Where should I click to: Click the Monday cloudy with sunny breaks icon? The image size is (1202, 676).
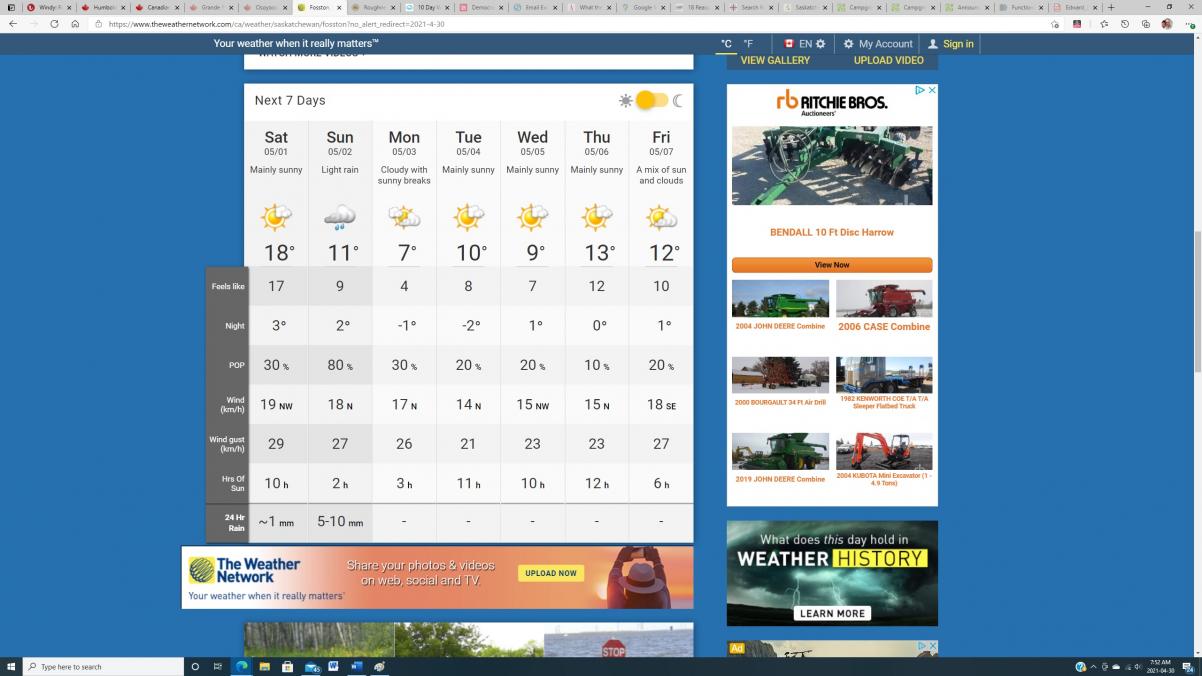click(x=404, y=217)
